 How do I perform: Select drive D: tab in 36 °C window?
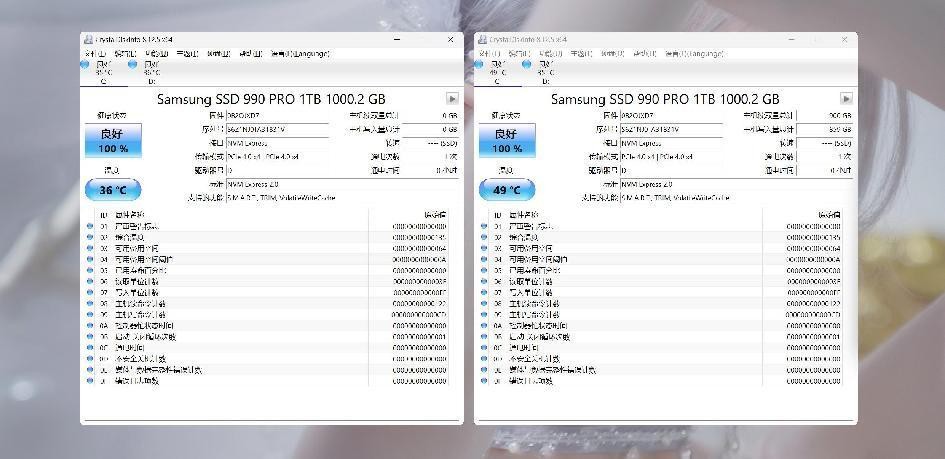click(x=151, y=72)
